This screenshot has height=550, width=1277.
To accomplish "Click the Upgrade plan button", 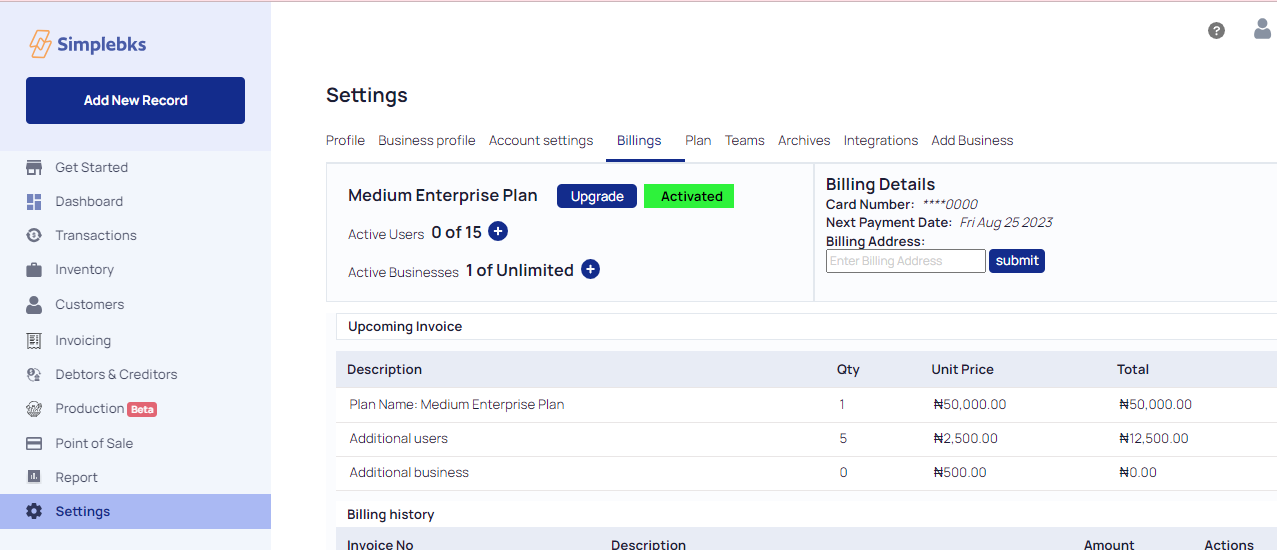I will (x=596, y=196).
